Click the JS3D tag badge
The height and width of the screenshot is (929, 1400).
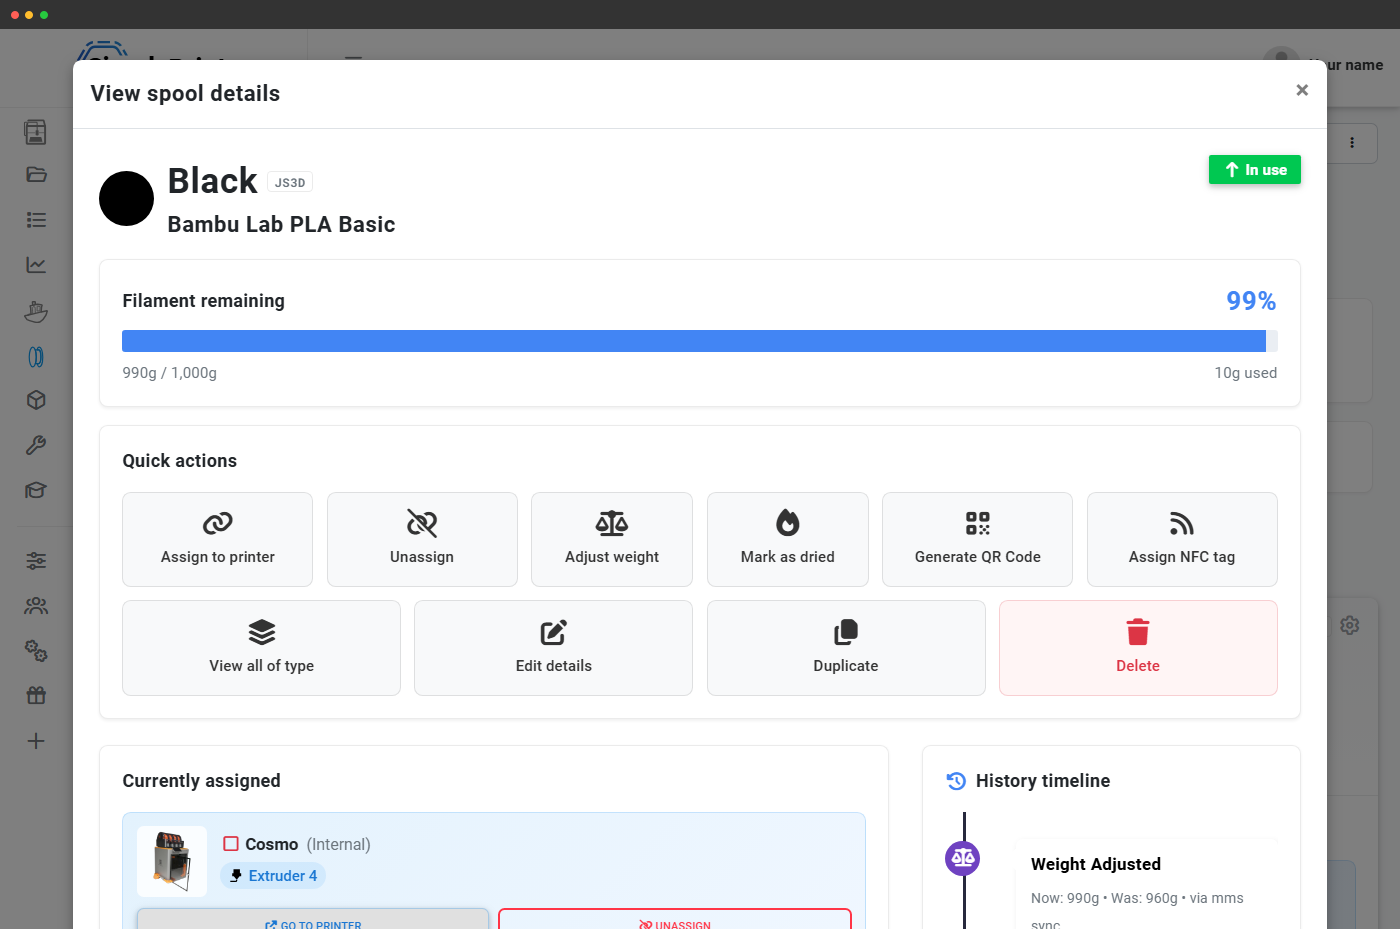[x=290, y=182]
